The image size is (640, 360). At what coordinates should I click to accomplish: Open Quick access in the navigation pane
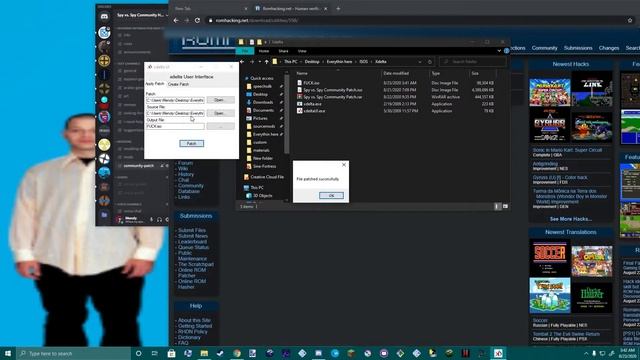tap(261, 78)
